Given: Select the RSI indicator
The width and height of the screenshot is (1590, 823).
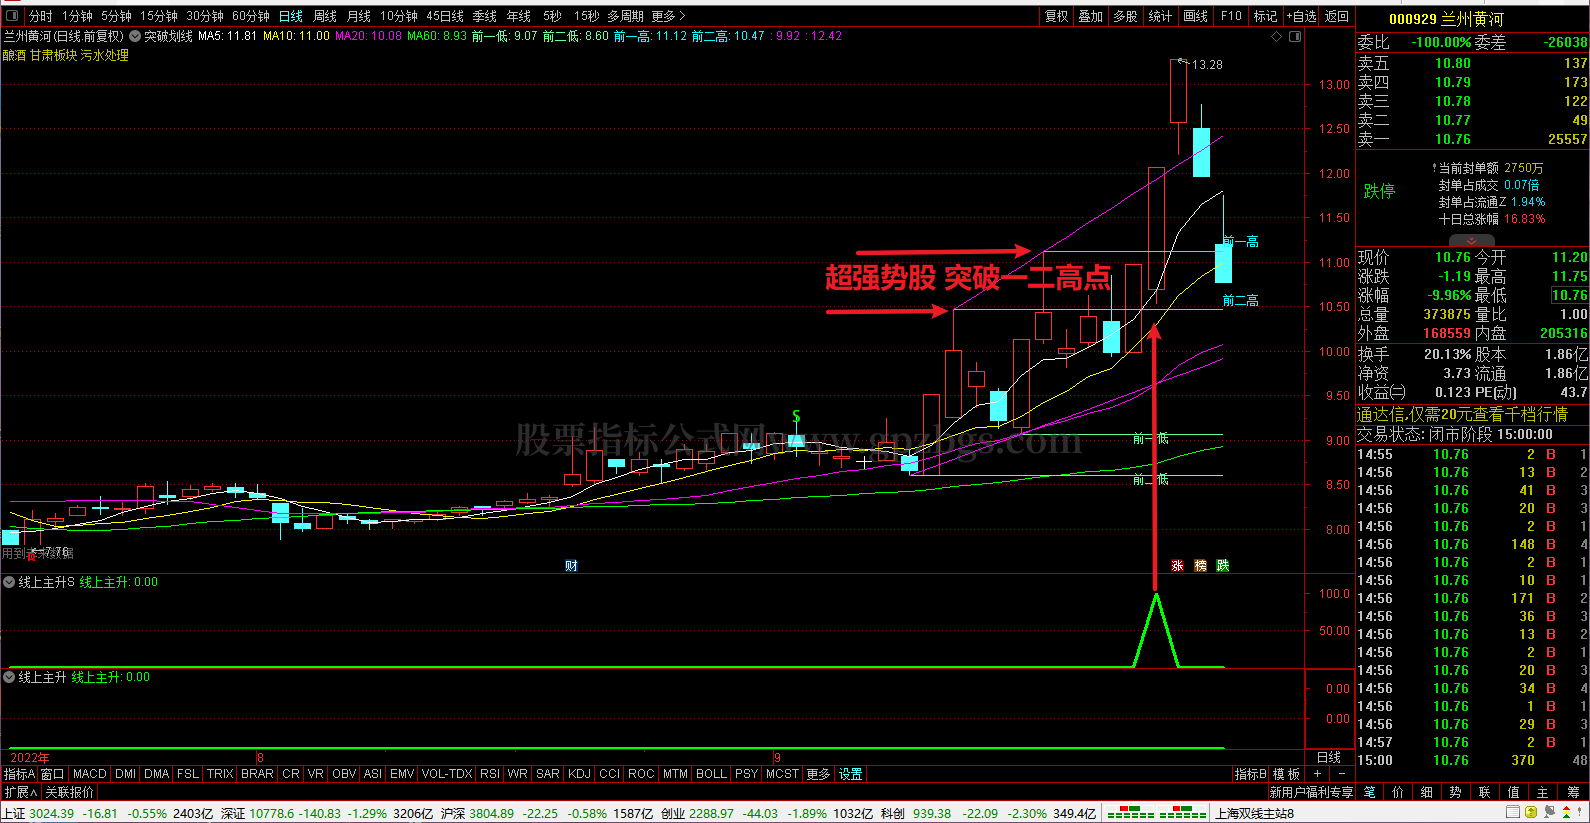Looking at the screenshot, I should 490,774.
